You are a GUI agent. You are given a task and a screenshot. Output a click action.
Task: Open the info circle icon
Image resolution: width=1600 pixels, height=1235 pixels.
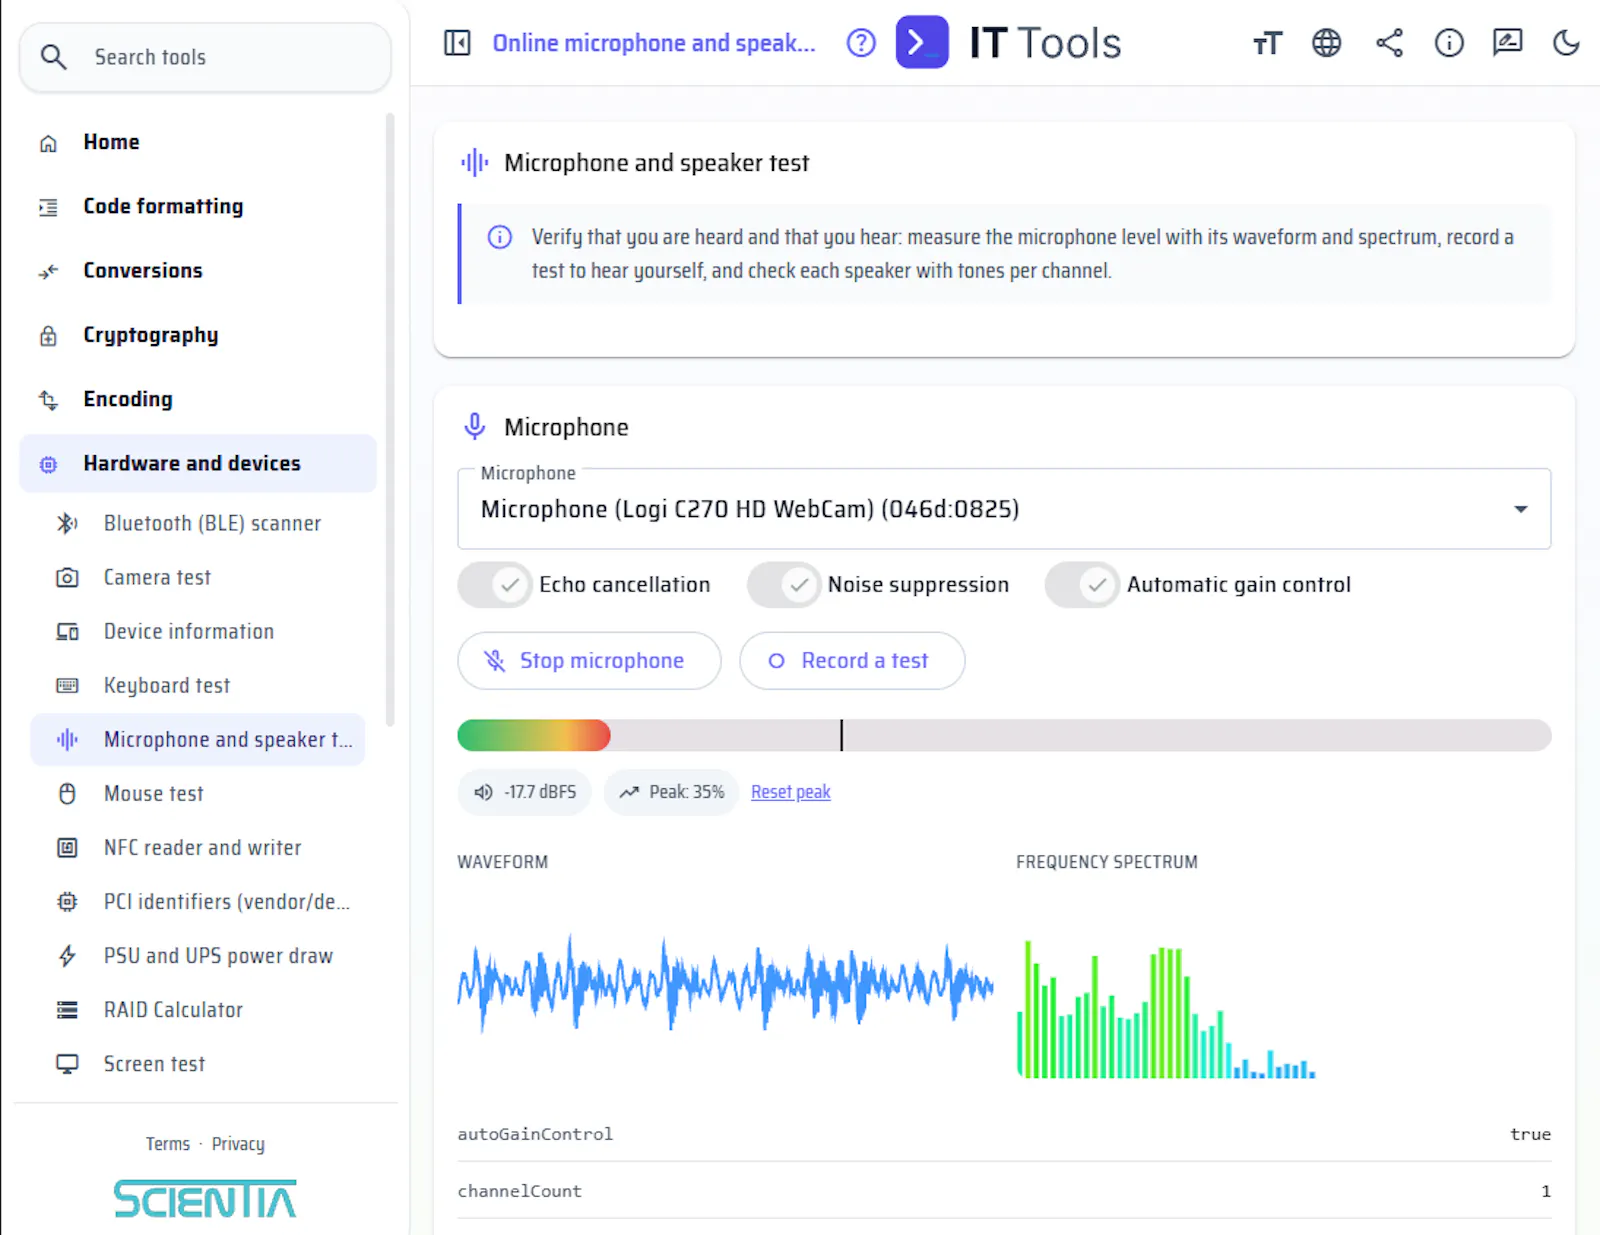[1449, 43]
